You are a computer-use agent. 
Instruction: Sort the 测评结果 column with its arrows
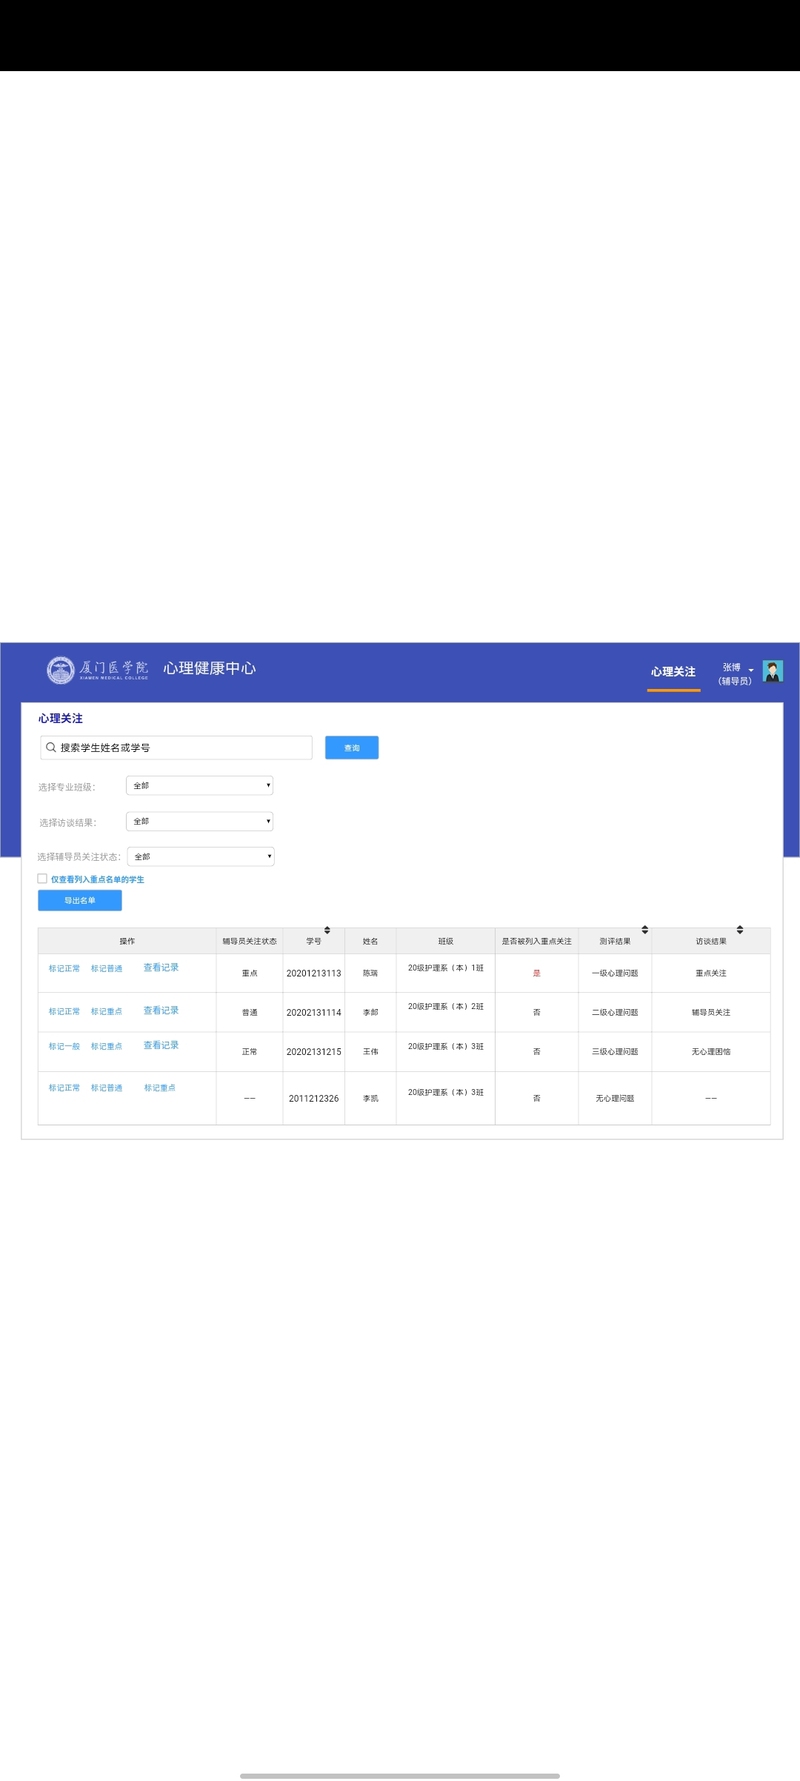[645, 930]
